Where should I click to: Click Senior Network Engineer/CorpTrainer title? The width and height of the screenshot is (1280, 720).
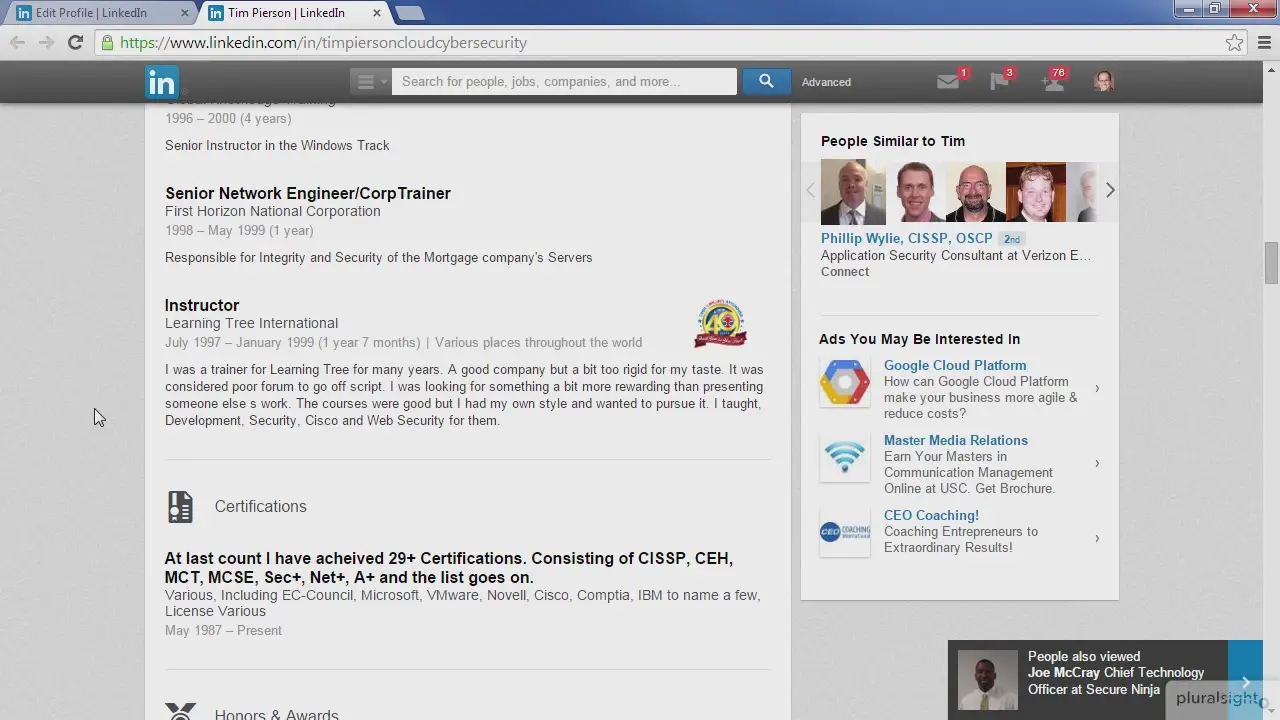[308, 193]
